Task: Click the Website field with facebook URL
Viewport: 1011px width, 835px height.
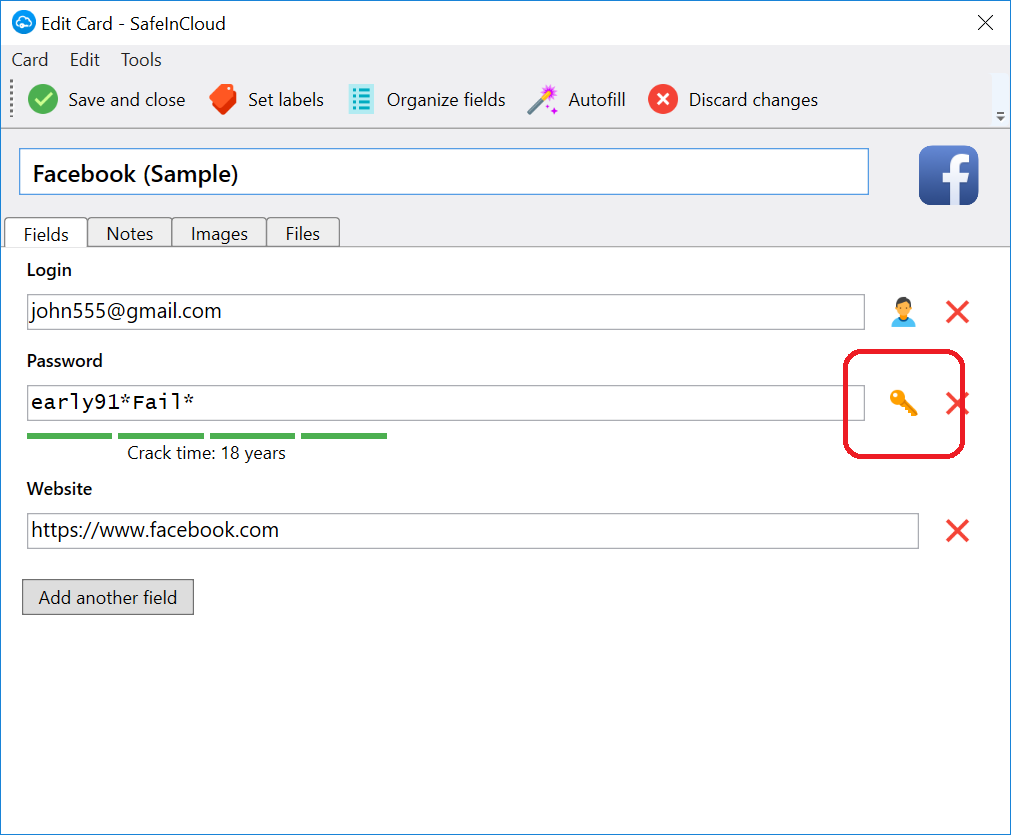Action: [473, 531]
